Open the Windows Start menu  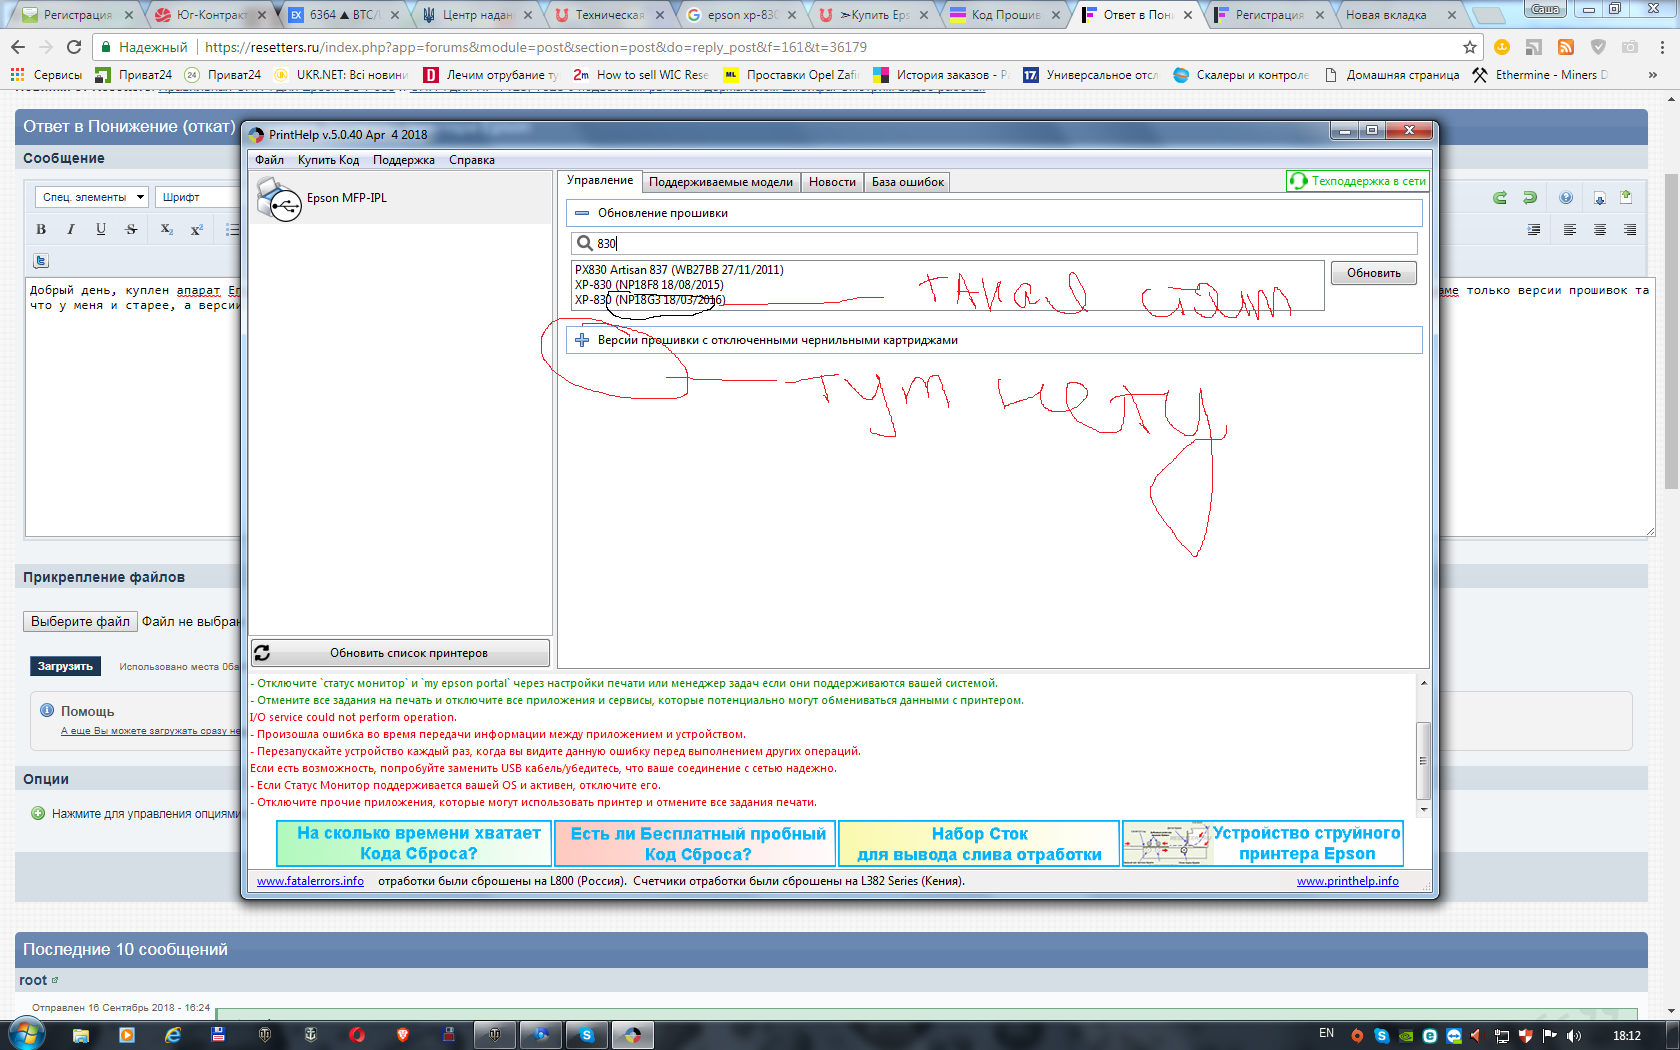[x=27, y=1034]
